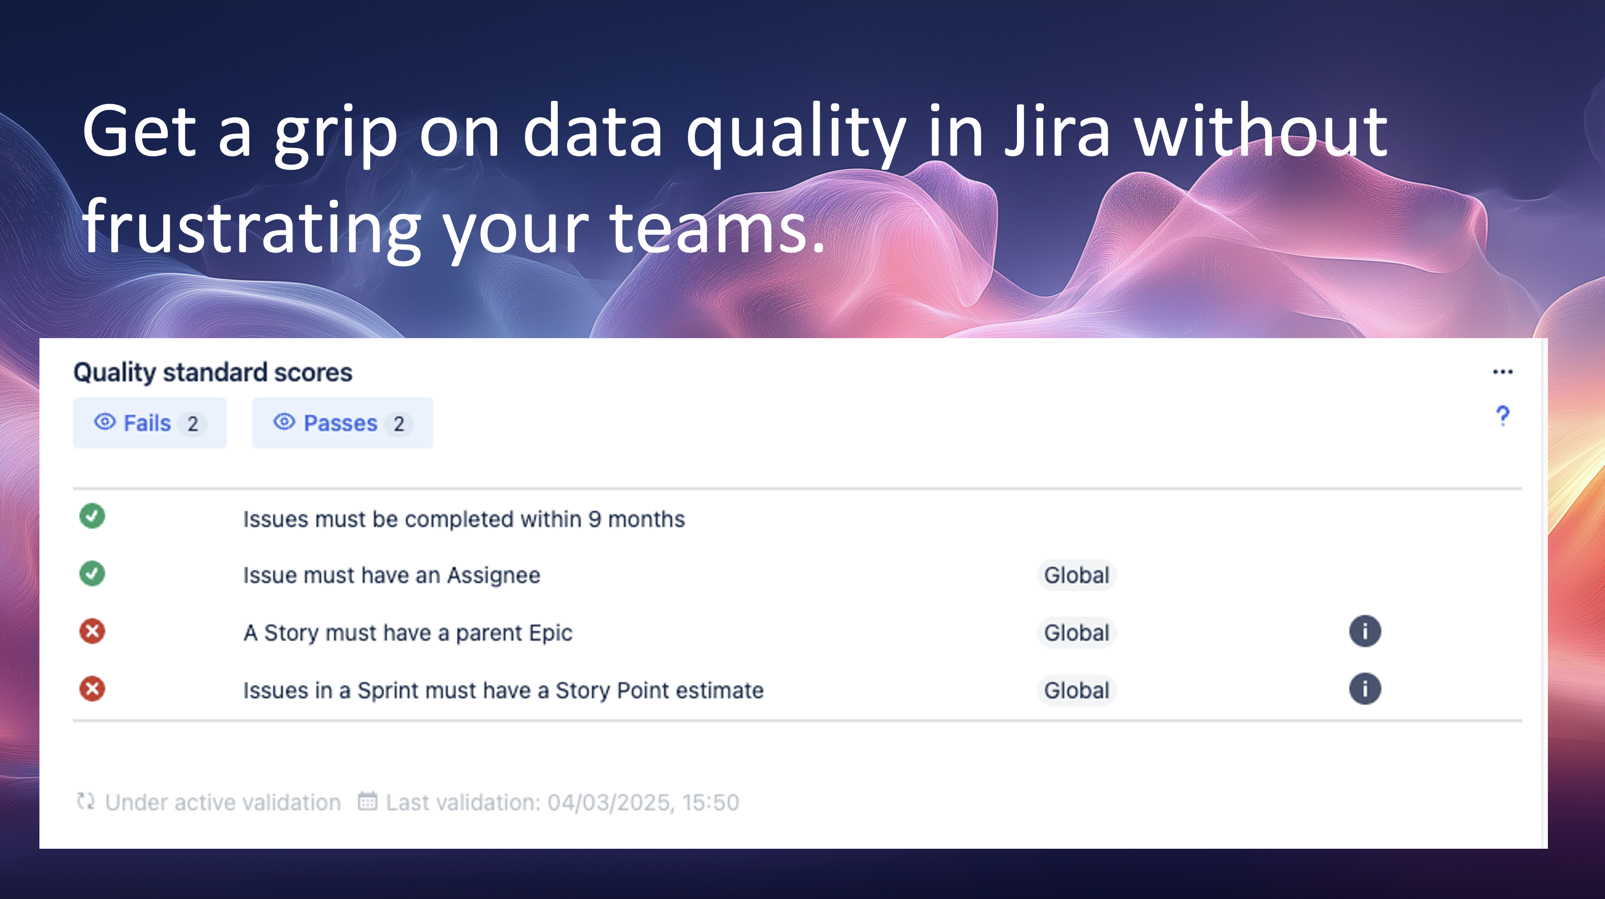Toggle visibility of Fails results
This screenshot has height=899, width=1605.
point(150,423)
